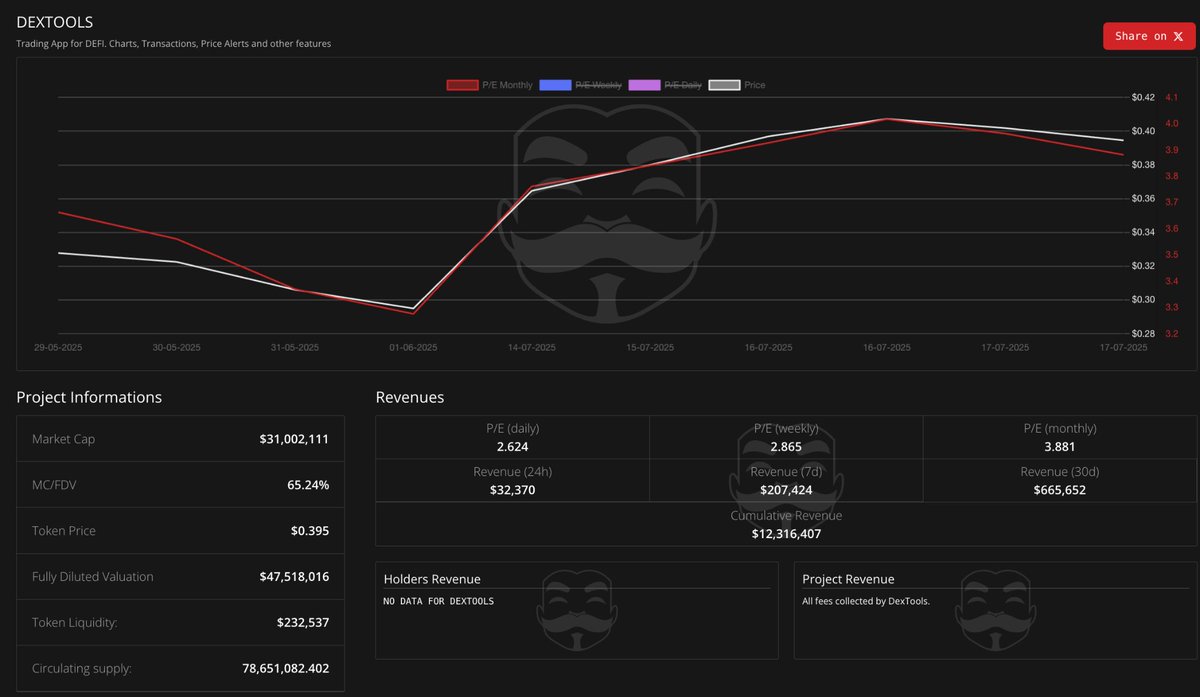1200x697 pixels.
Task: Select Revenue (30d) value $665,652
Action: [x=1059, y=490]
